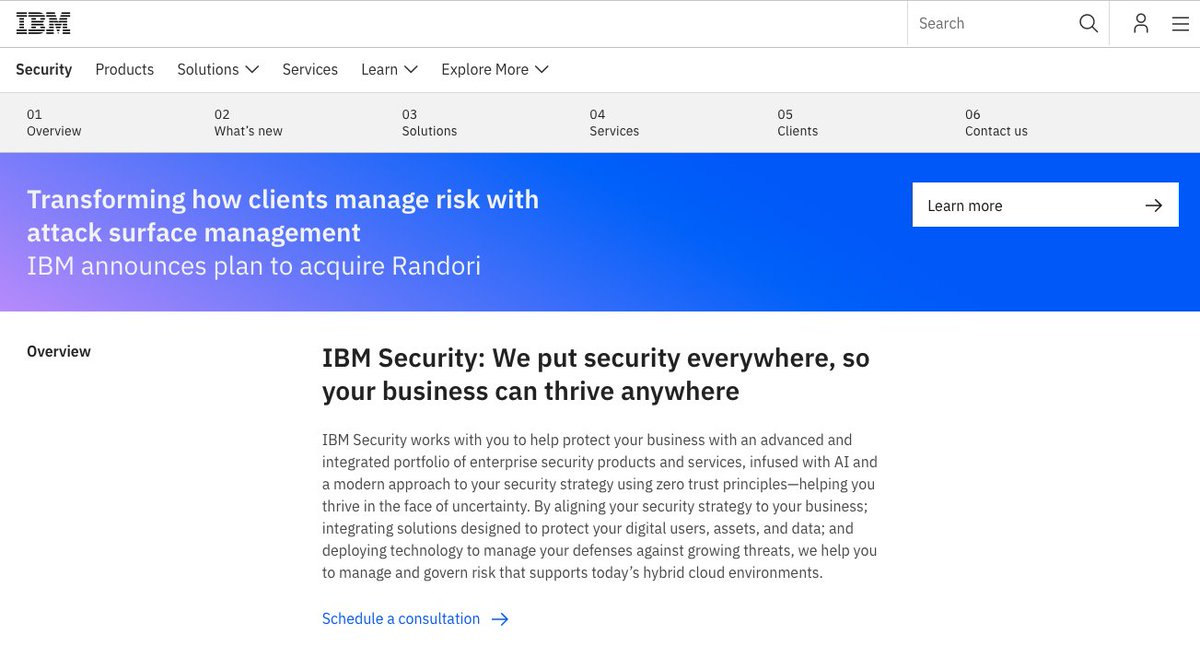Expand the Learn dropdown menu

[389, 69]
